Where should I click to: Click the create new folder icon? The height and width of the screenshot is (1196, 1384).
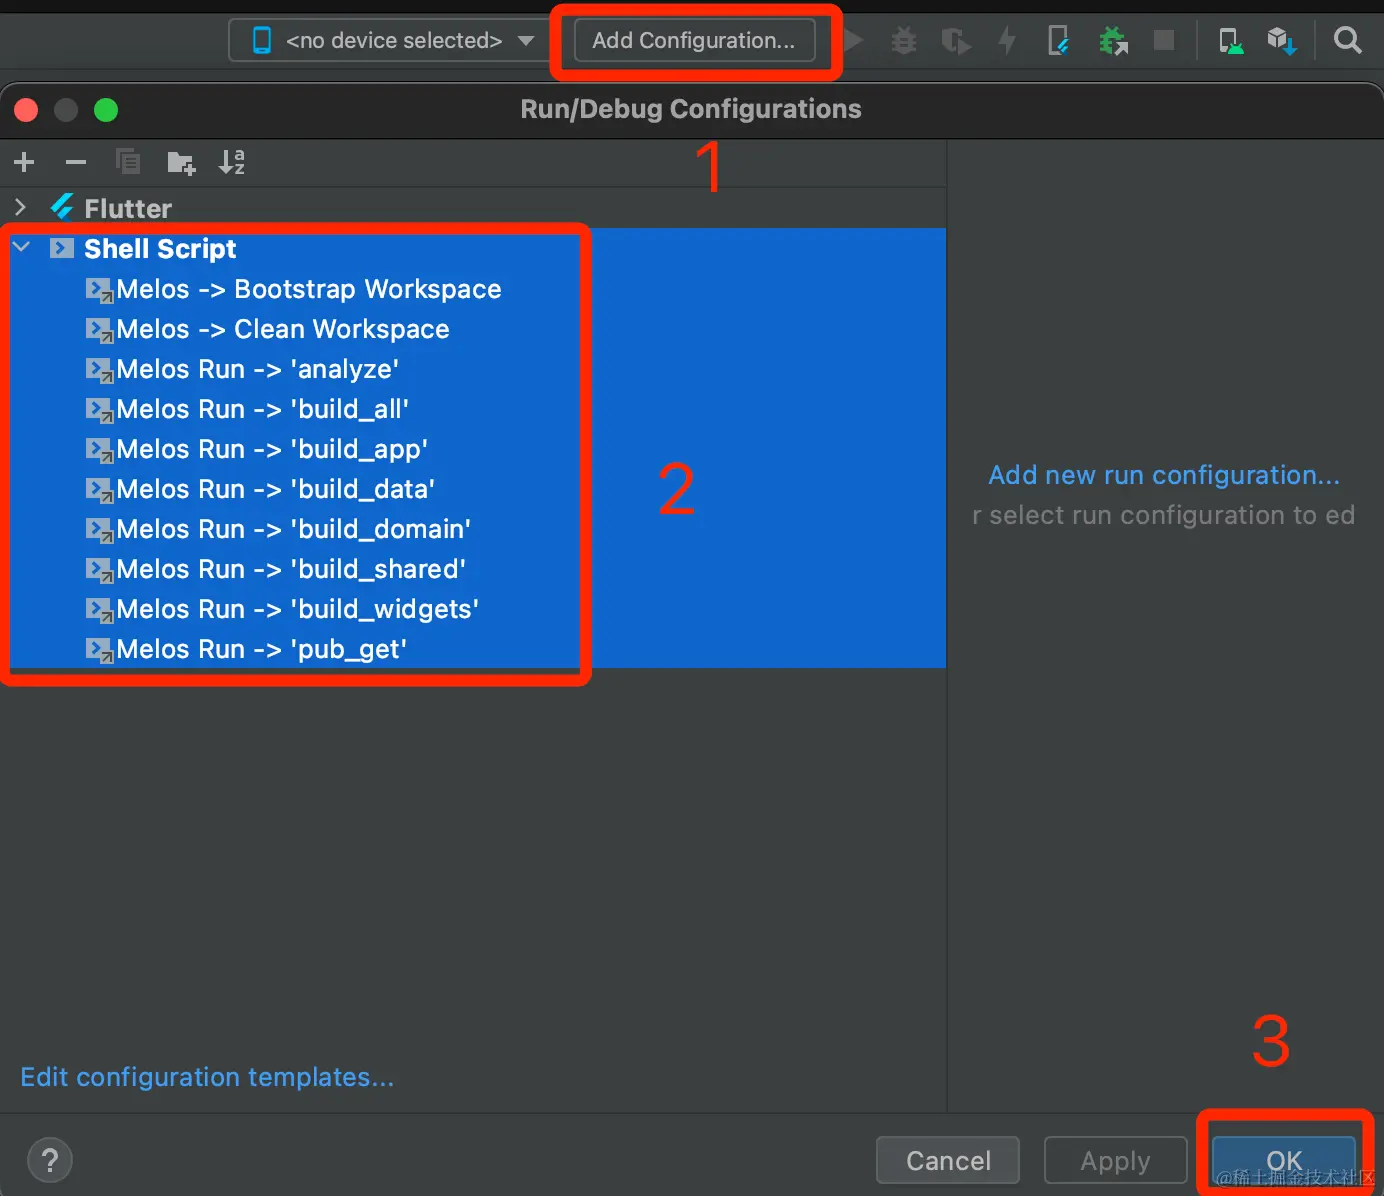point(181,162)
